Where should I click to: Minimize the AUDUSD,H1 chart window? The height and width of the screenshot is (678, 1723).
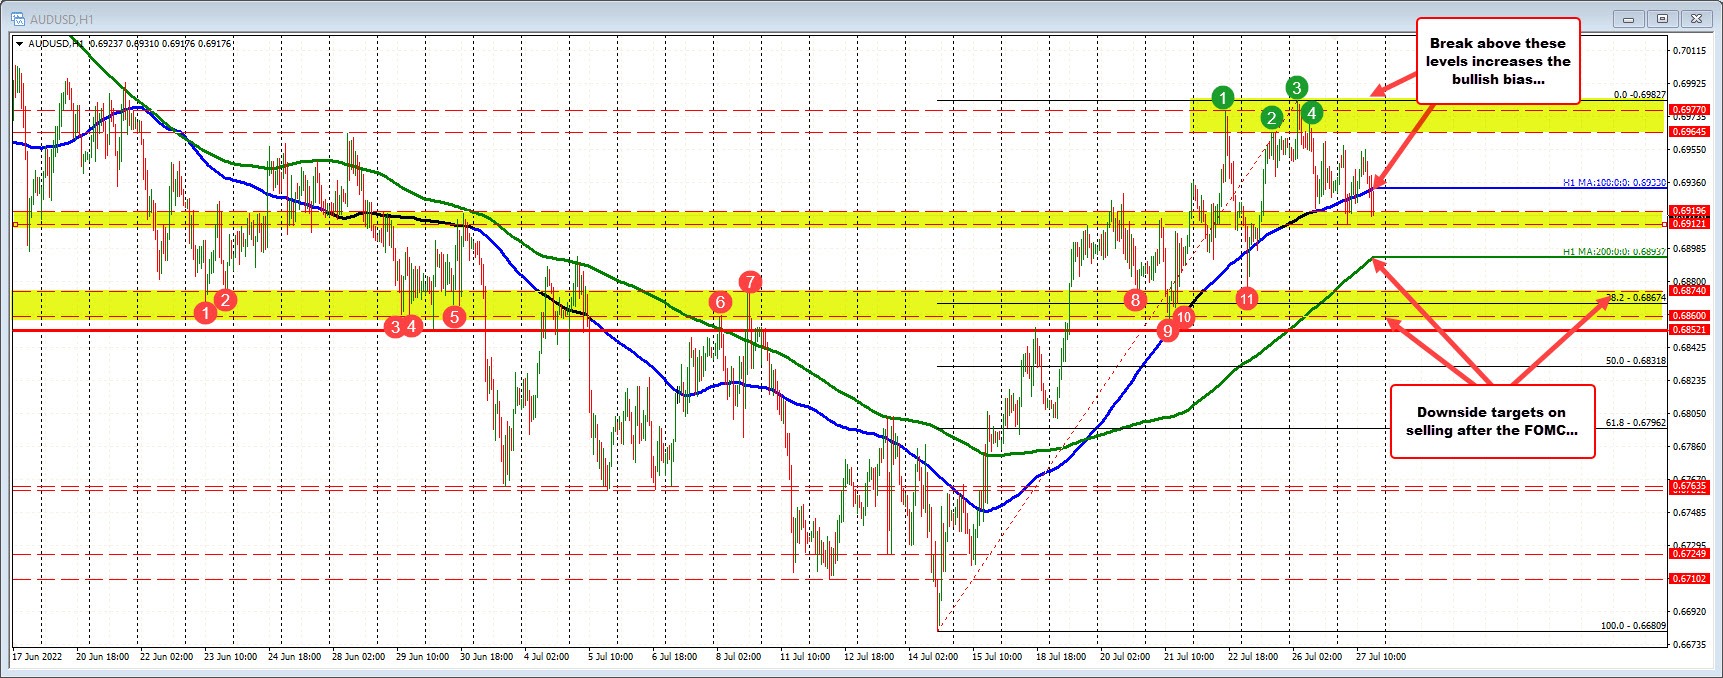coord(1630,18)
